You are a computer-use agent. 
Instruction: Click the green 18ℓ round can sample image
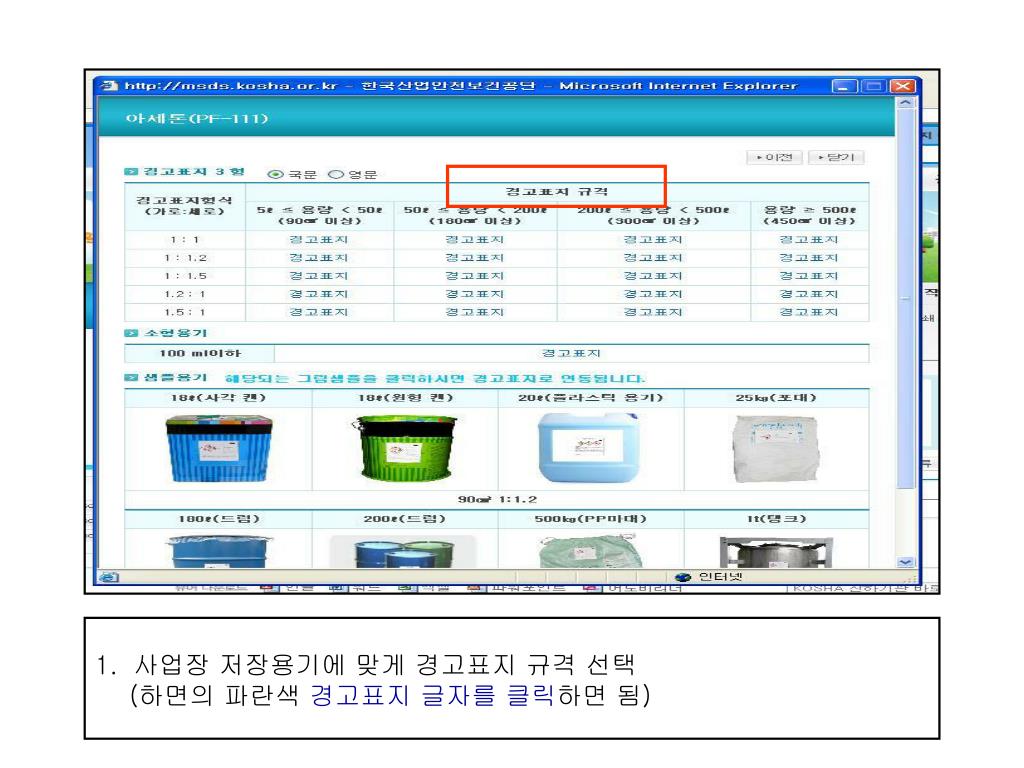click(x=405, y=449)
